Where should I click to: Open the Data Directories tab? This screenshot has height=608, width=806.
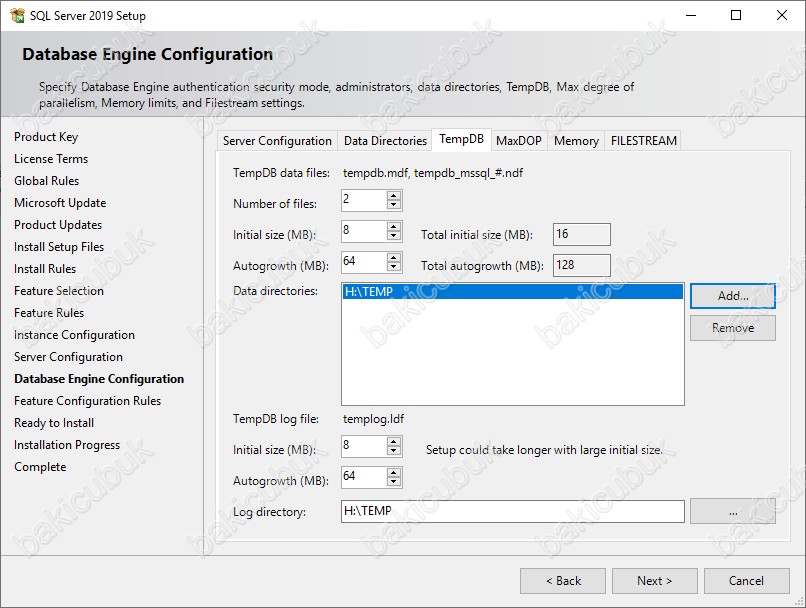(385, 141)
